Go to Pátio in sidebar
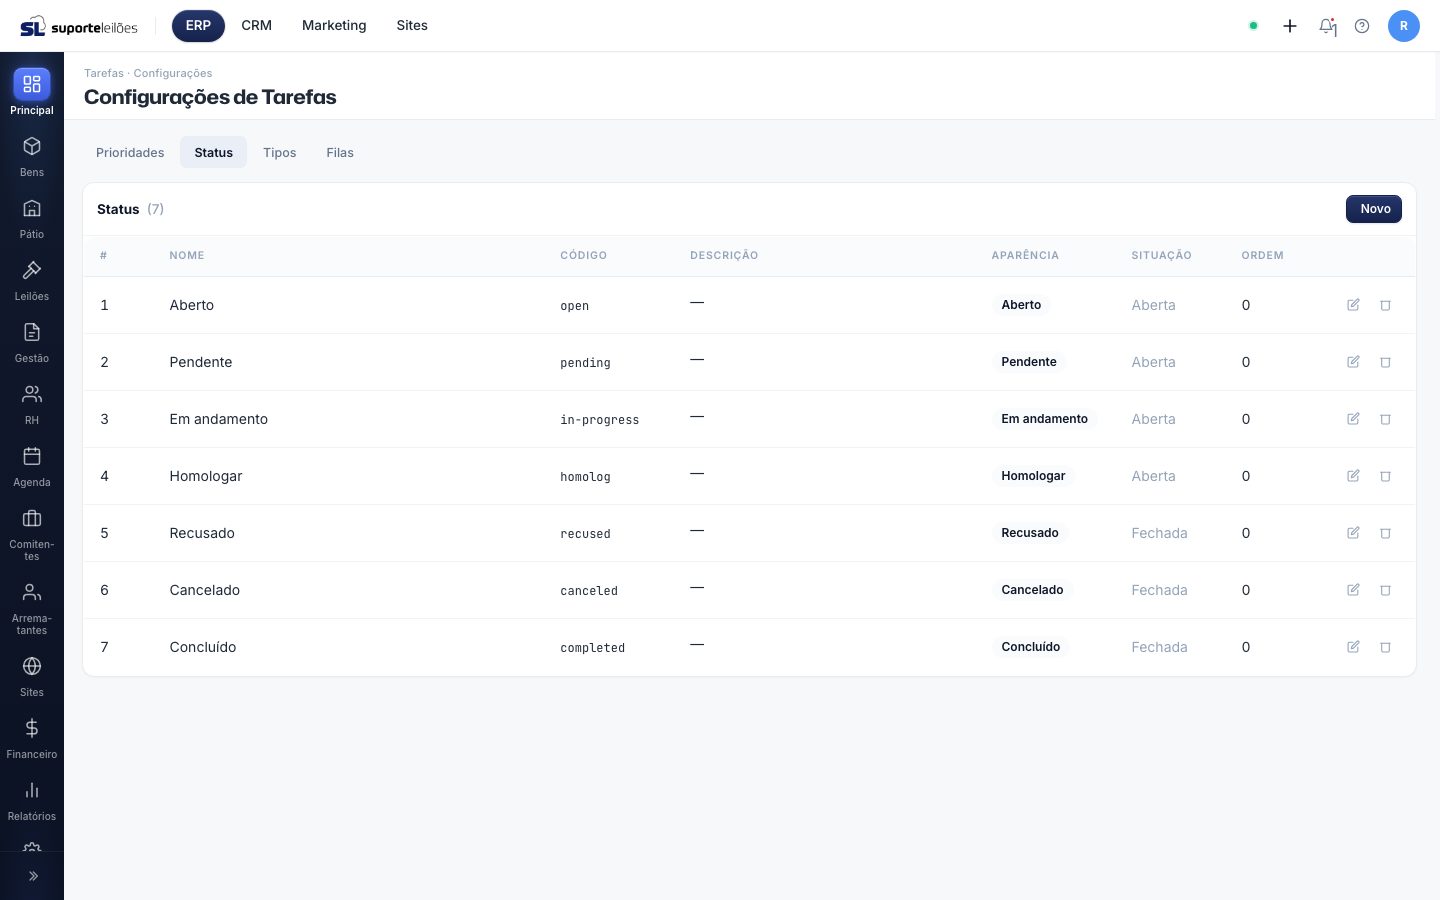Viewport: 1440px width, 900px height. (32, 219)
